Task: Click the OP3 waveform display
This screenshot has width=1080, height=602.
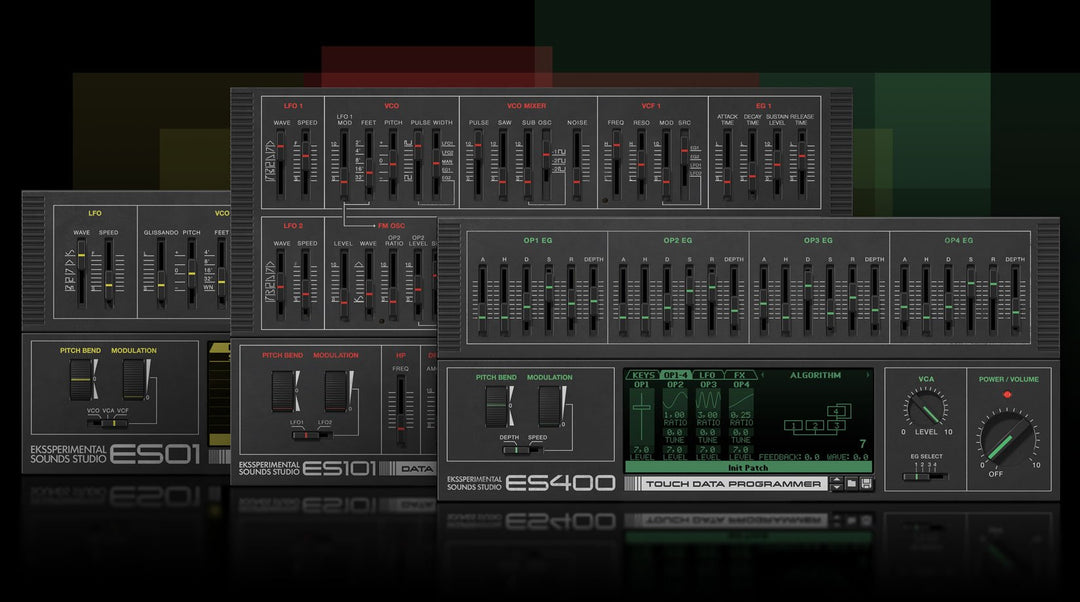Action: point(708,400)
